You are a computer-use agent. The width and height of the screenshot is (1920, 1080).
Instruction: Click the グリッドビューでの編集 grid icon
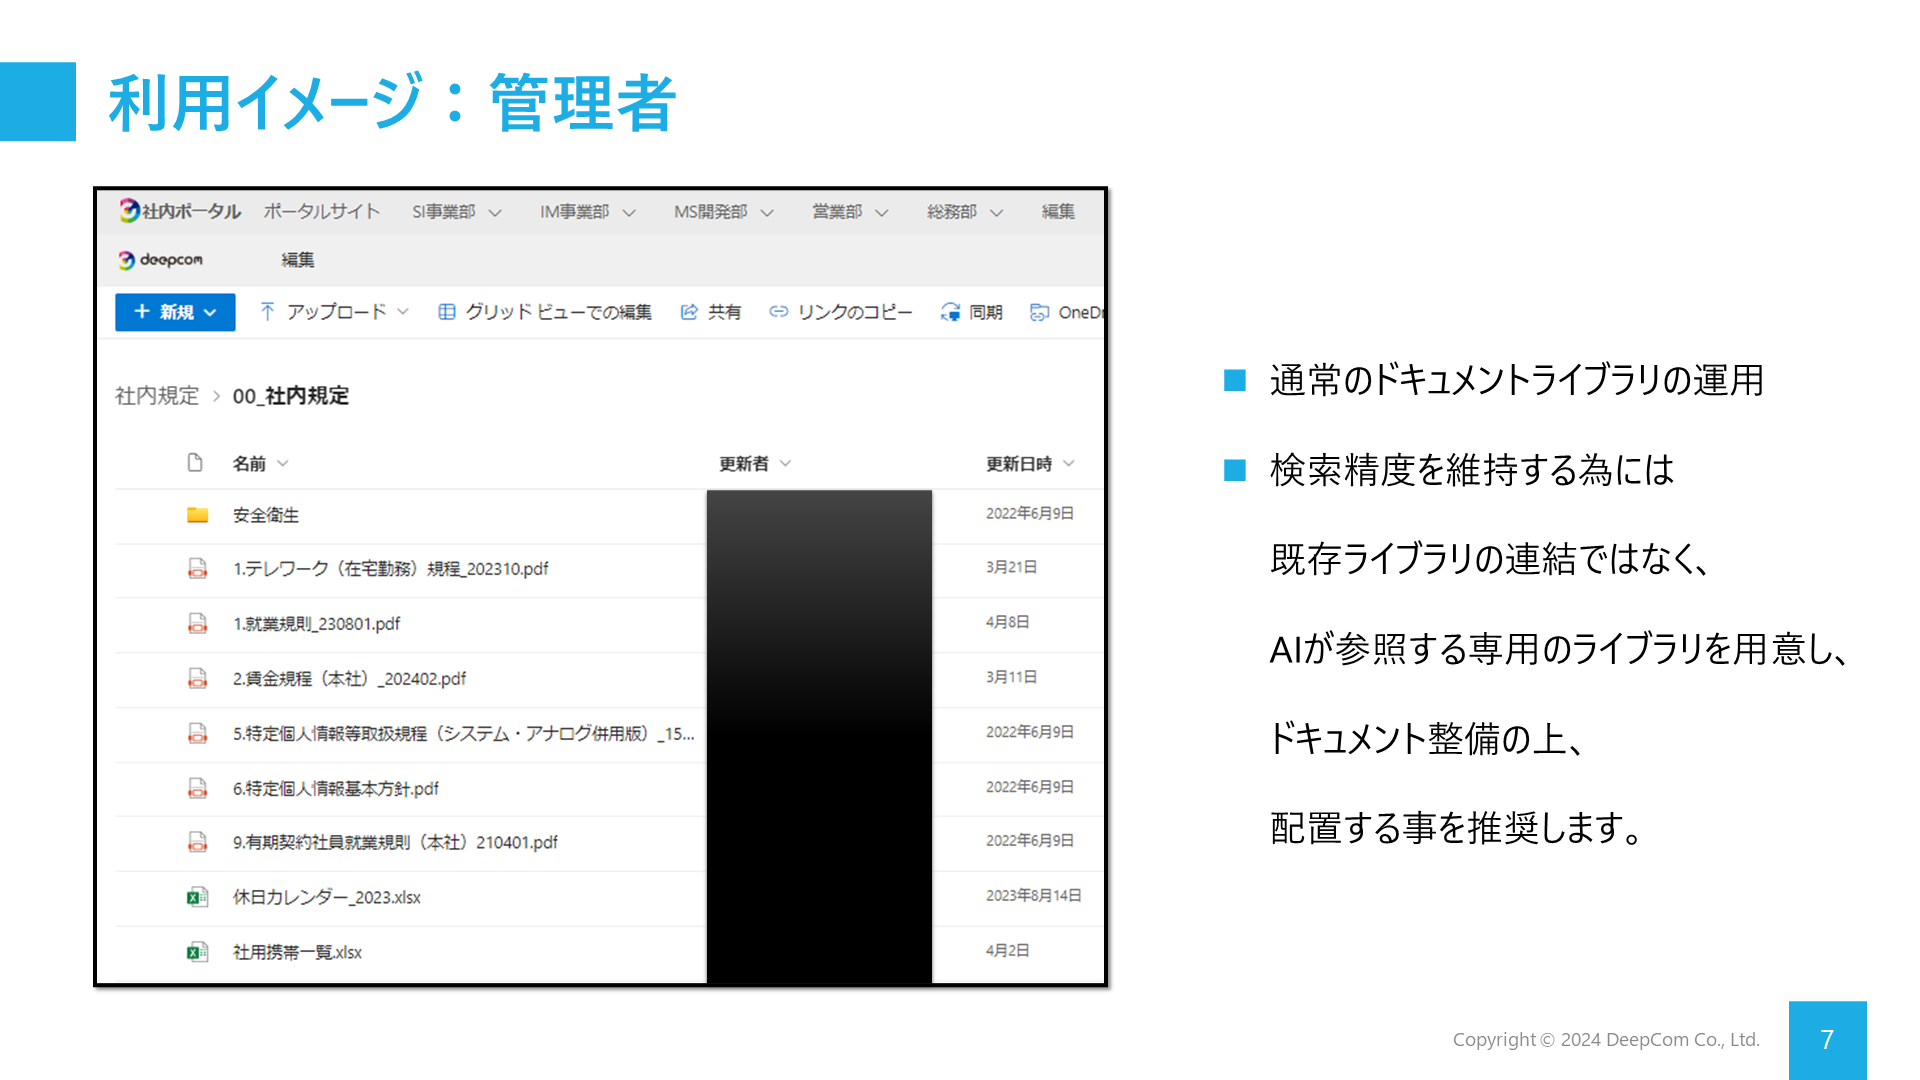447,312
